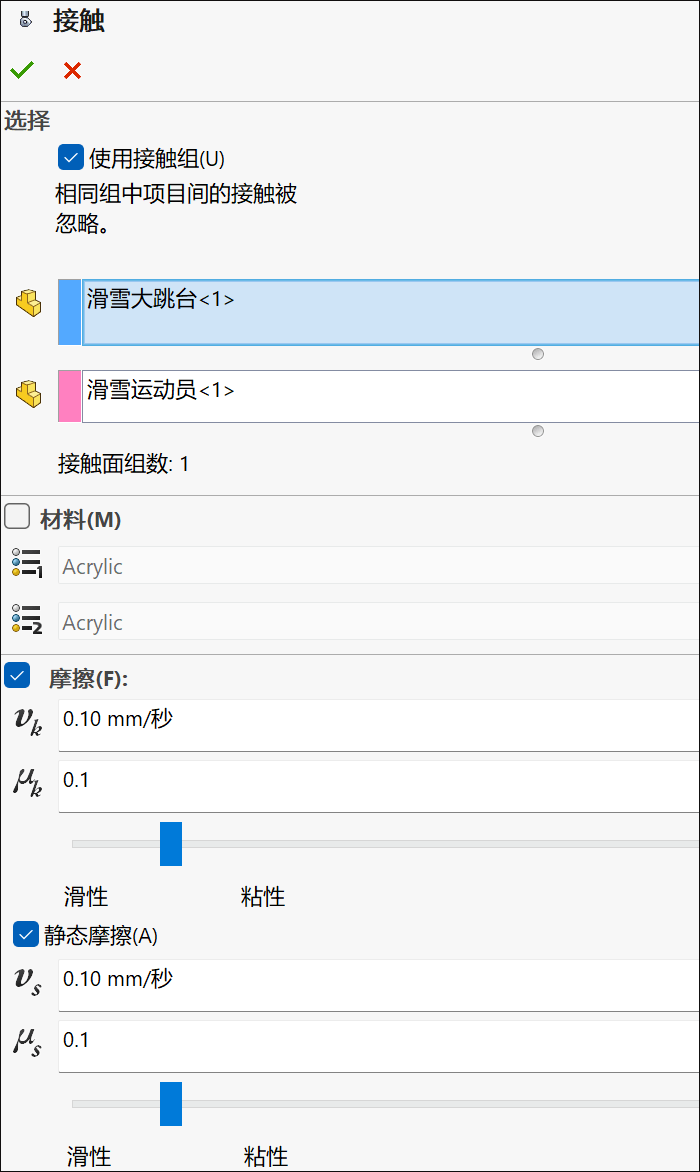Open the first Acrylic material dropdown
The image size is (700, 1172).
379,566
